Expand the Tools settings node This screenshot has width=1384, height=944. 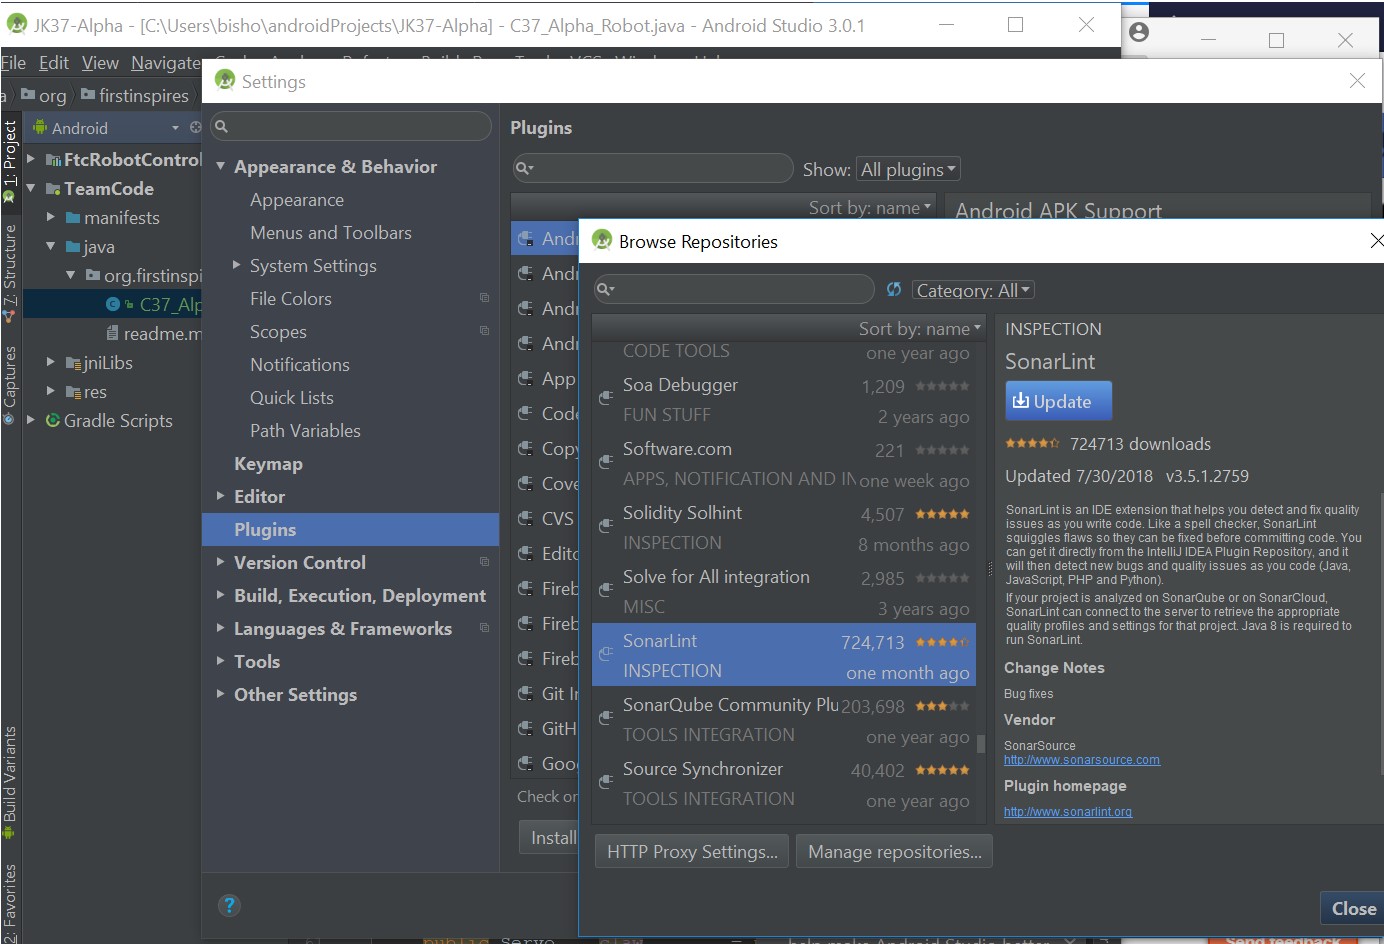pos(221,661)
